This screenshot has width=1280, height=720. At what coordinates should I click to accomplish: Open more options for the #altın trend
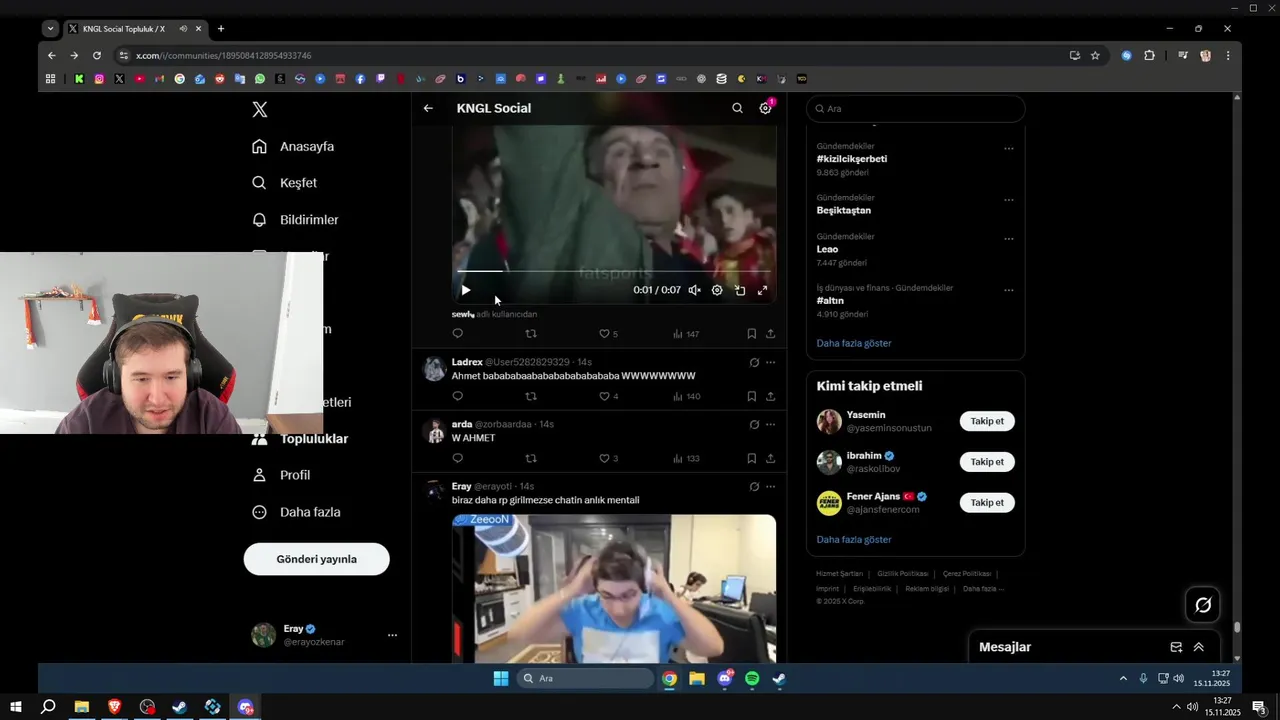pos(1008,290)
